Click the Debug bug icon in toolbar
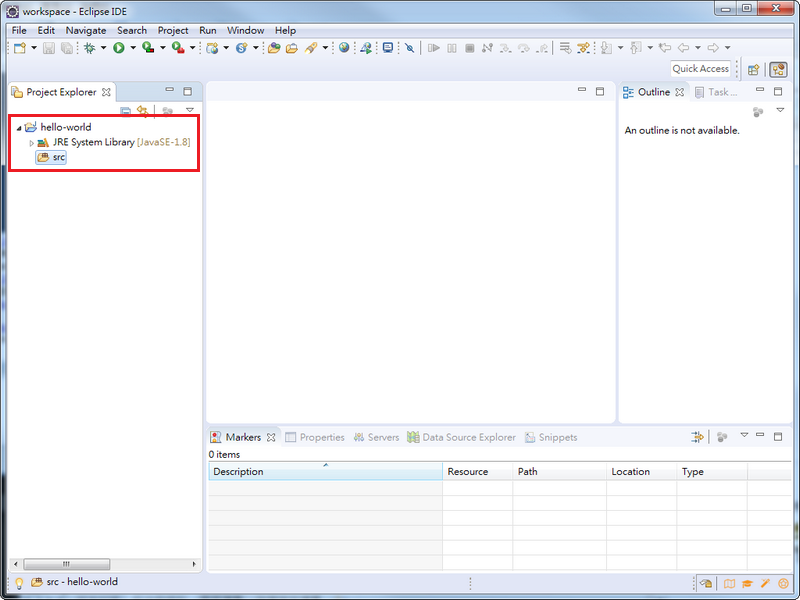The width and height of the screenshot is (800, 600). [89, 48]
